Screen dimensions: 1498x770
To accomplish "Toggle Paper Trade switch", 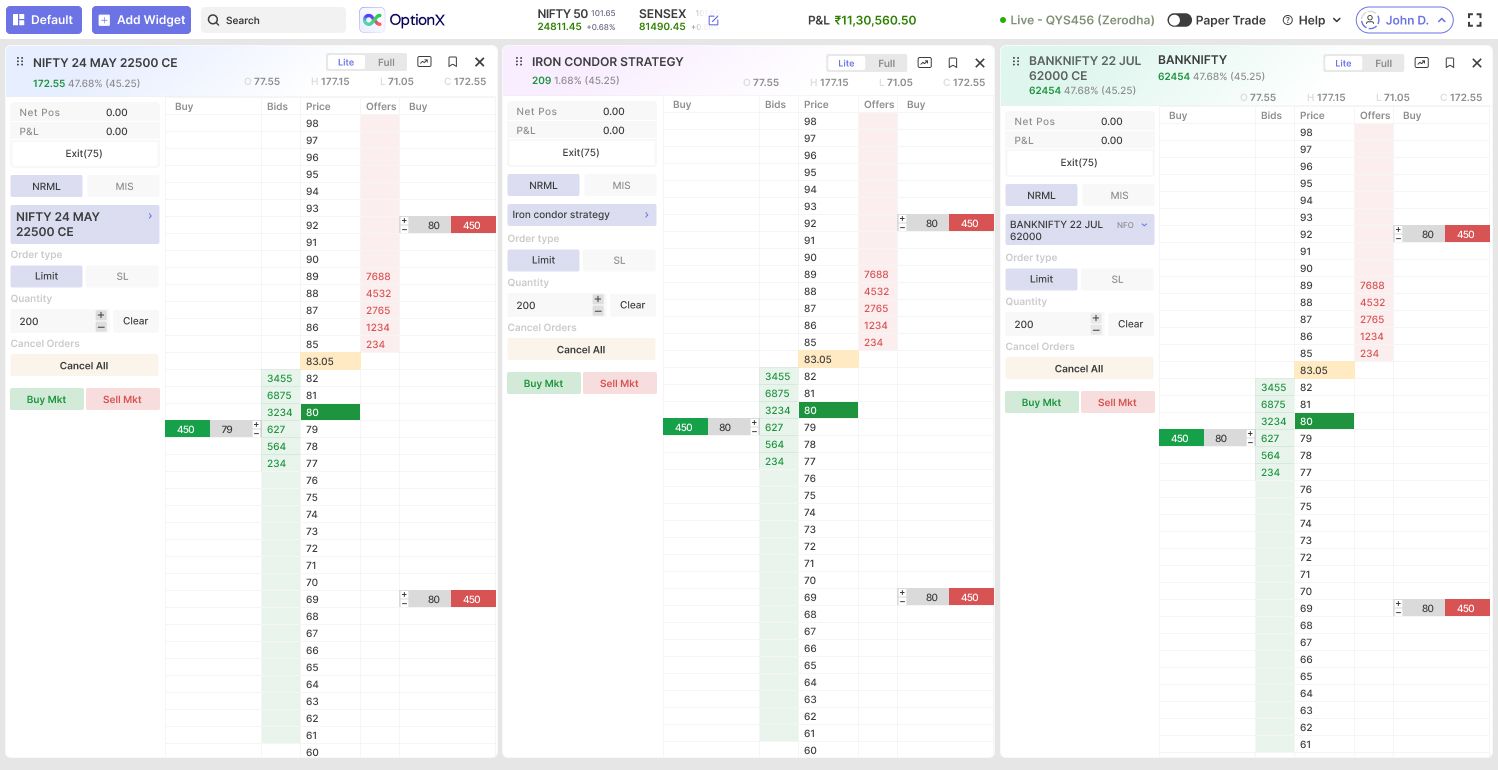I will [1179, 20].
